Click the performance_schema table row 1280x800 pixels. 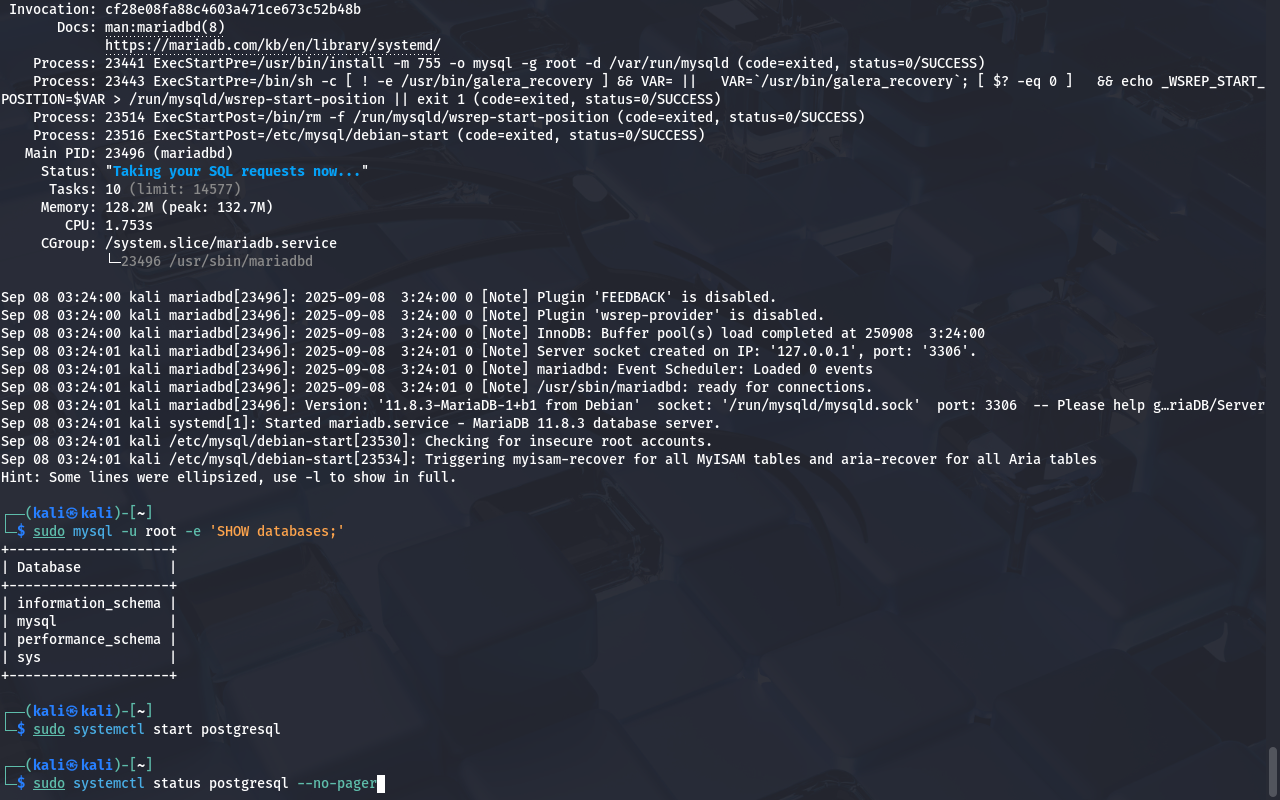(x=89, y=639)
